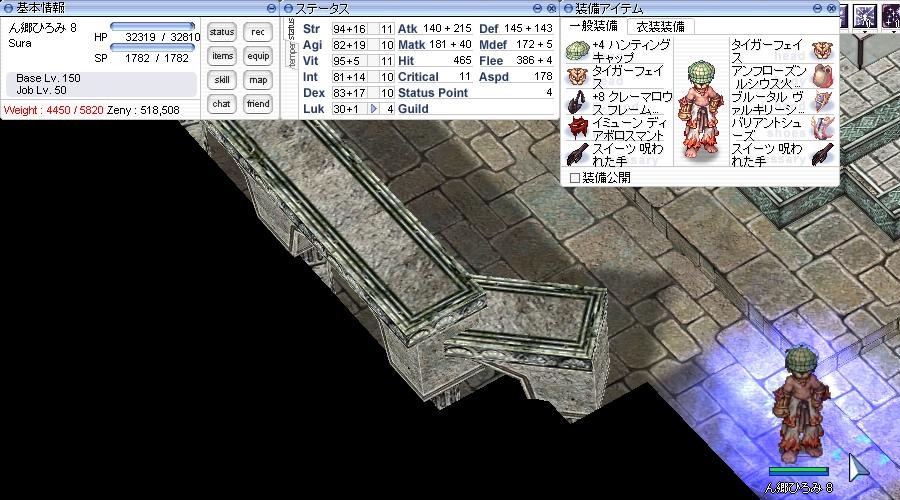Click the Sura job name text
900x500 pixels.
click(20, 44)
